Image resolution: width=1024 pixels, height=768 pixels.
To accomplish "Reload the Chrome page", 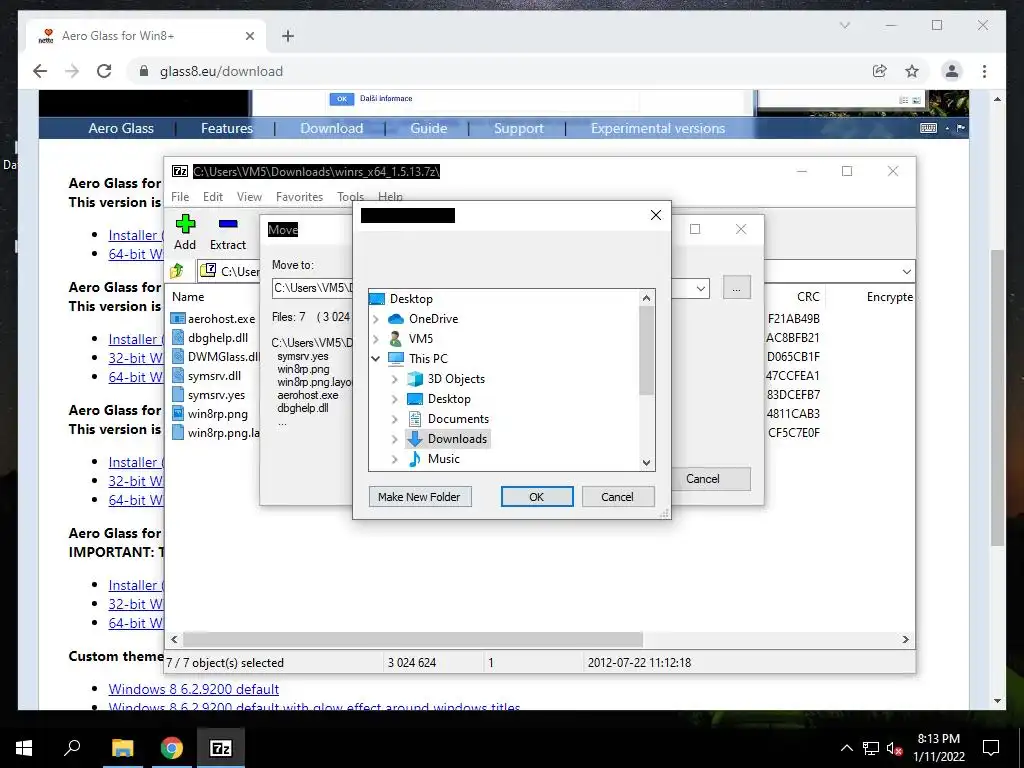I will (104, 71).
